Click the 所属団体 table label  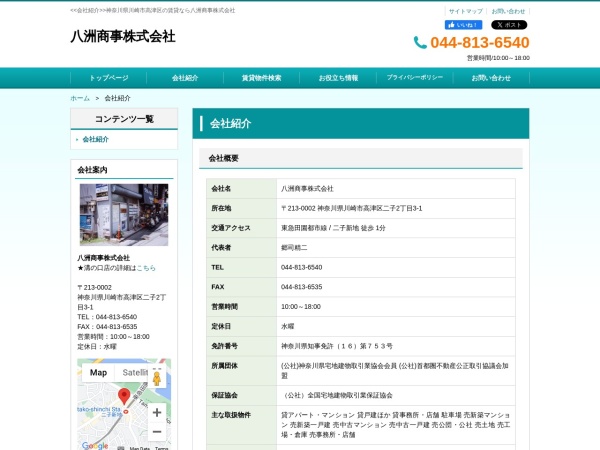[224, 366]
